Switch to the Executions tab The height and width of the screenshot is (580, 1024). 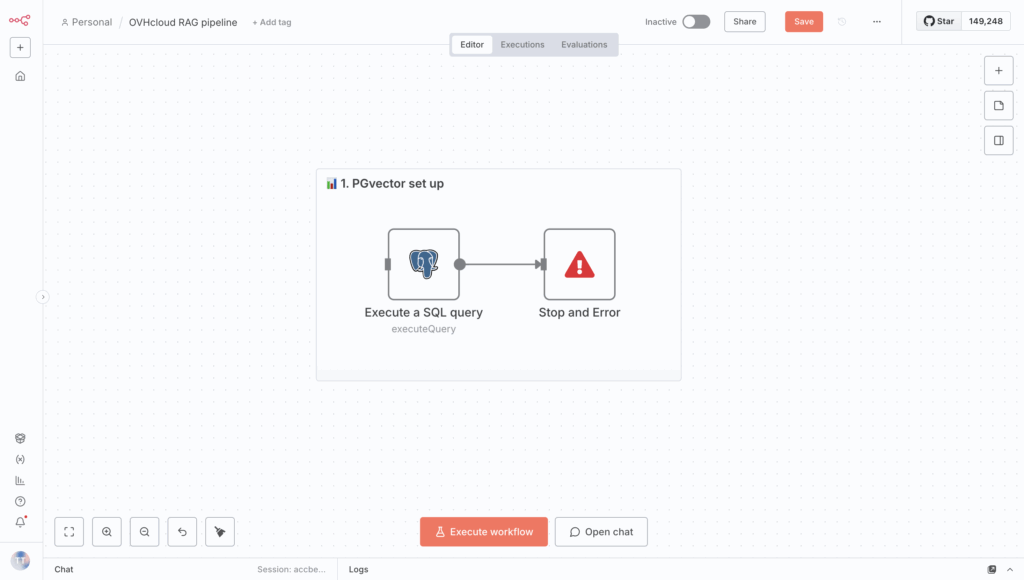coord(522,45)
